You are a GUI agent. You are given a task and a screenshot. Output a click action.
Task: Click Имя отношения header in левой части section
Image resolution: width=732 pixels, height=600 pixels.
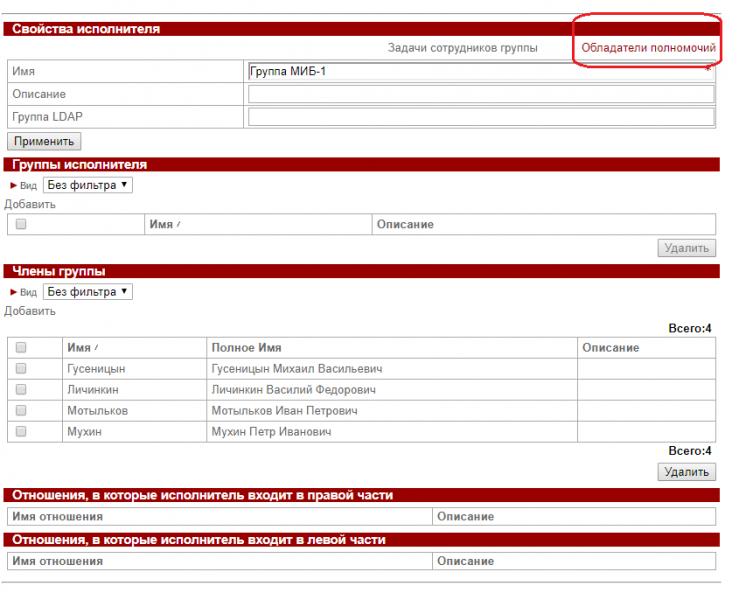coord(57,561)
